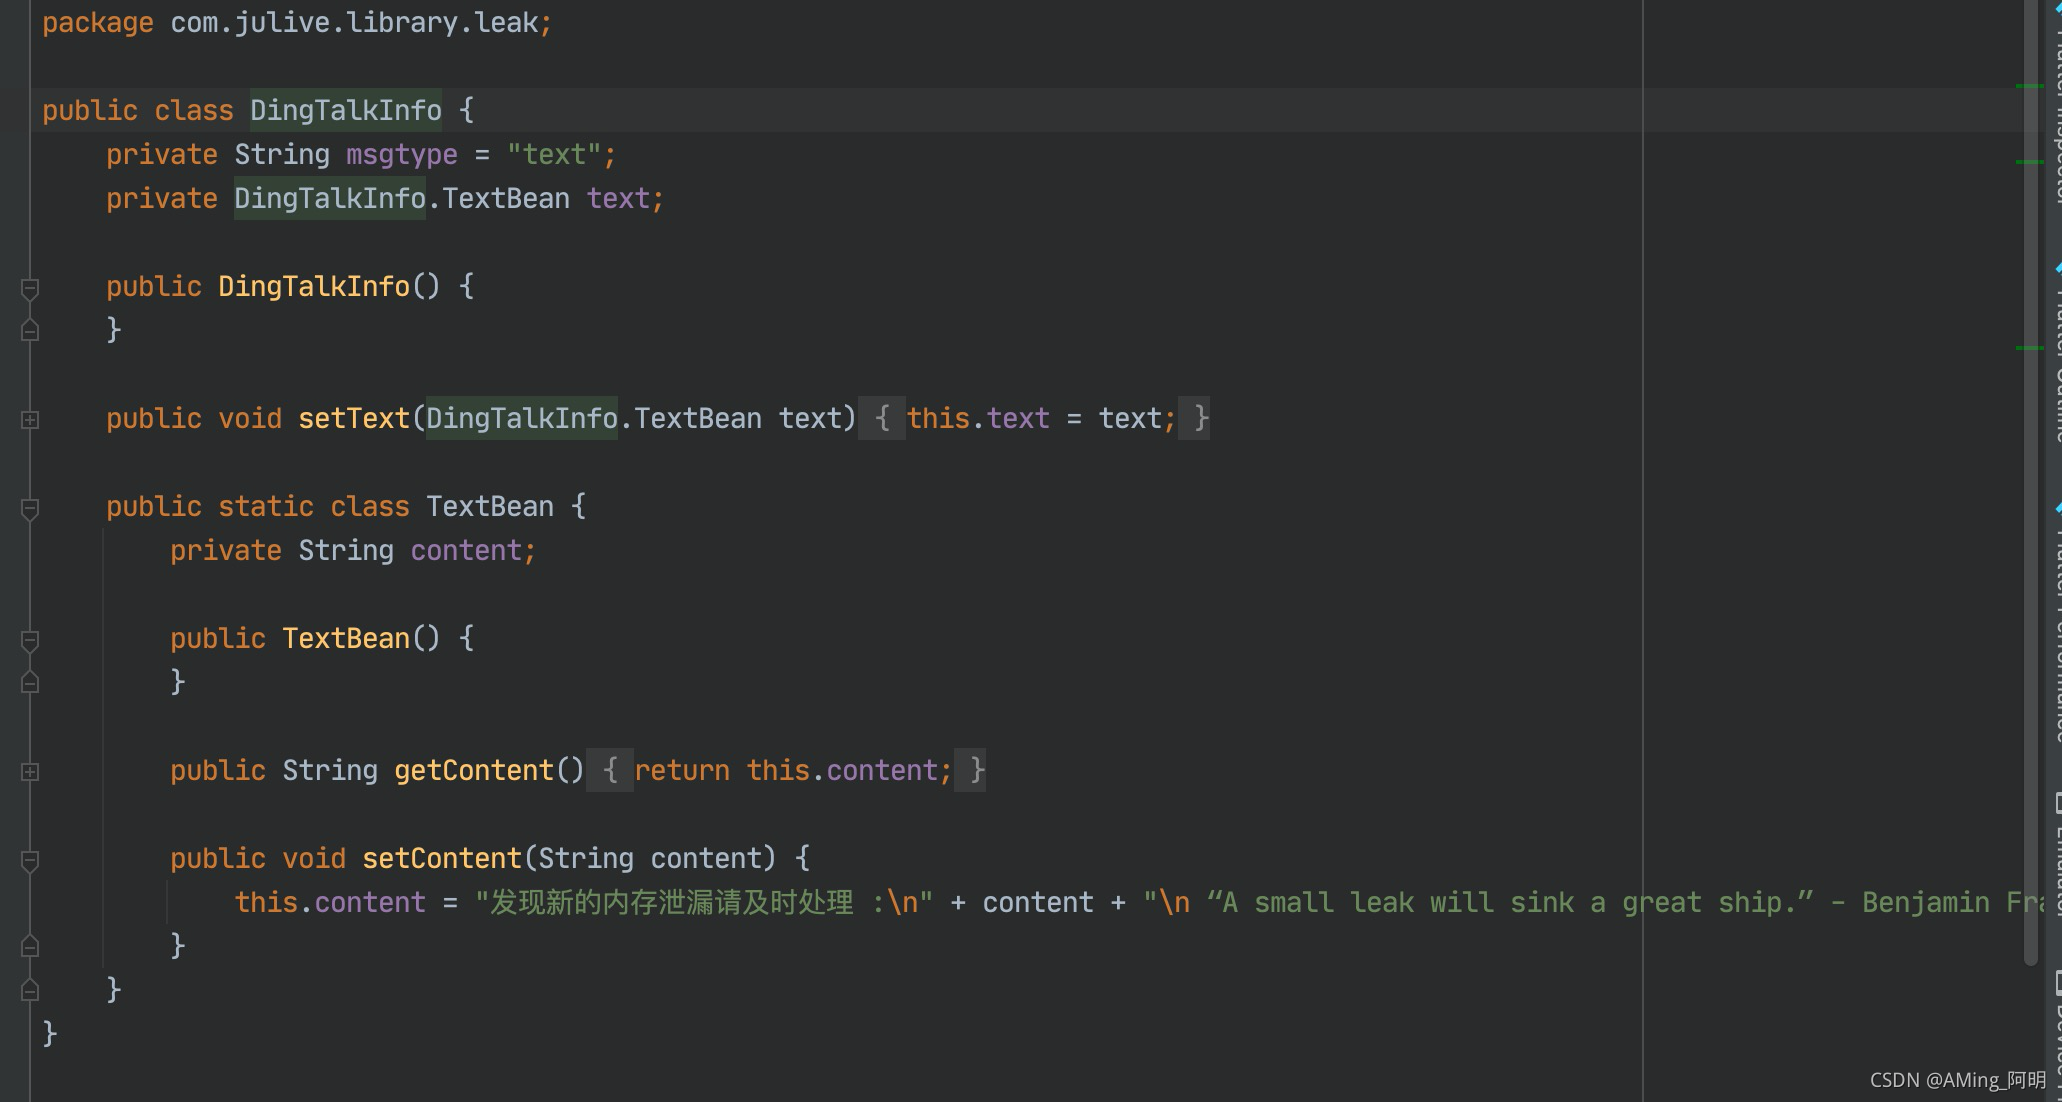Viewport: 2062px width, 1102px height.
Task: Click the fold-end marker closing the TextBean class
Action: coord(30,990)
